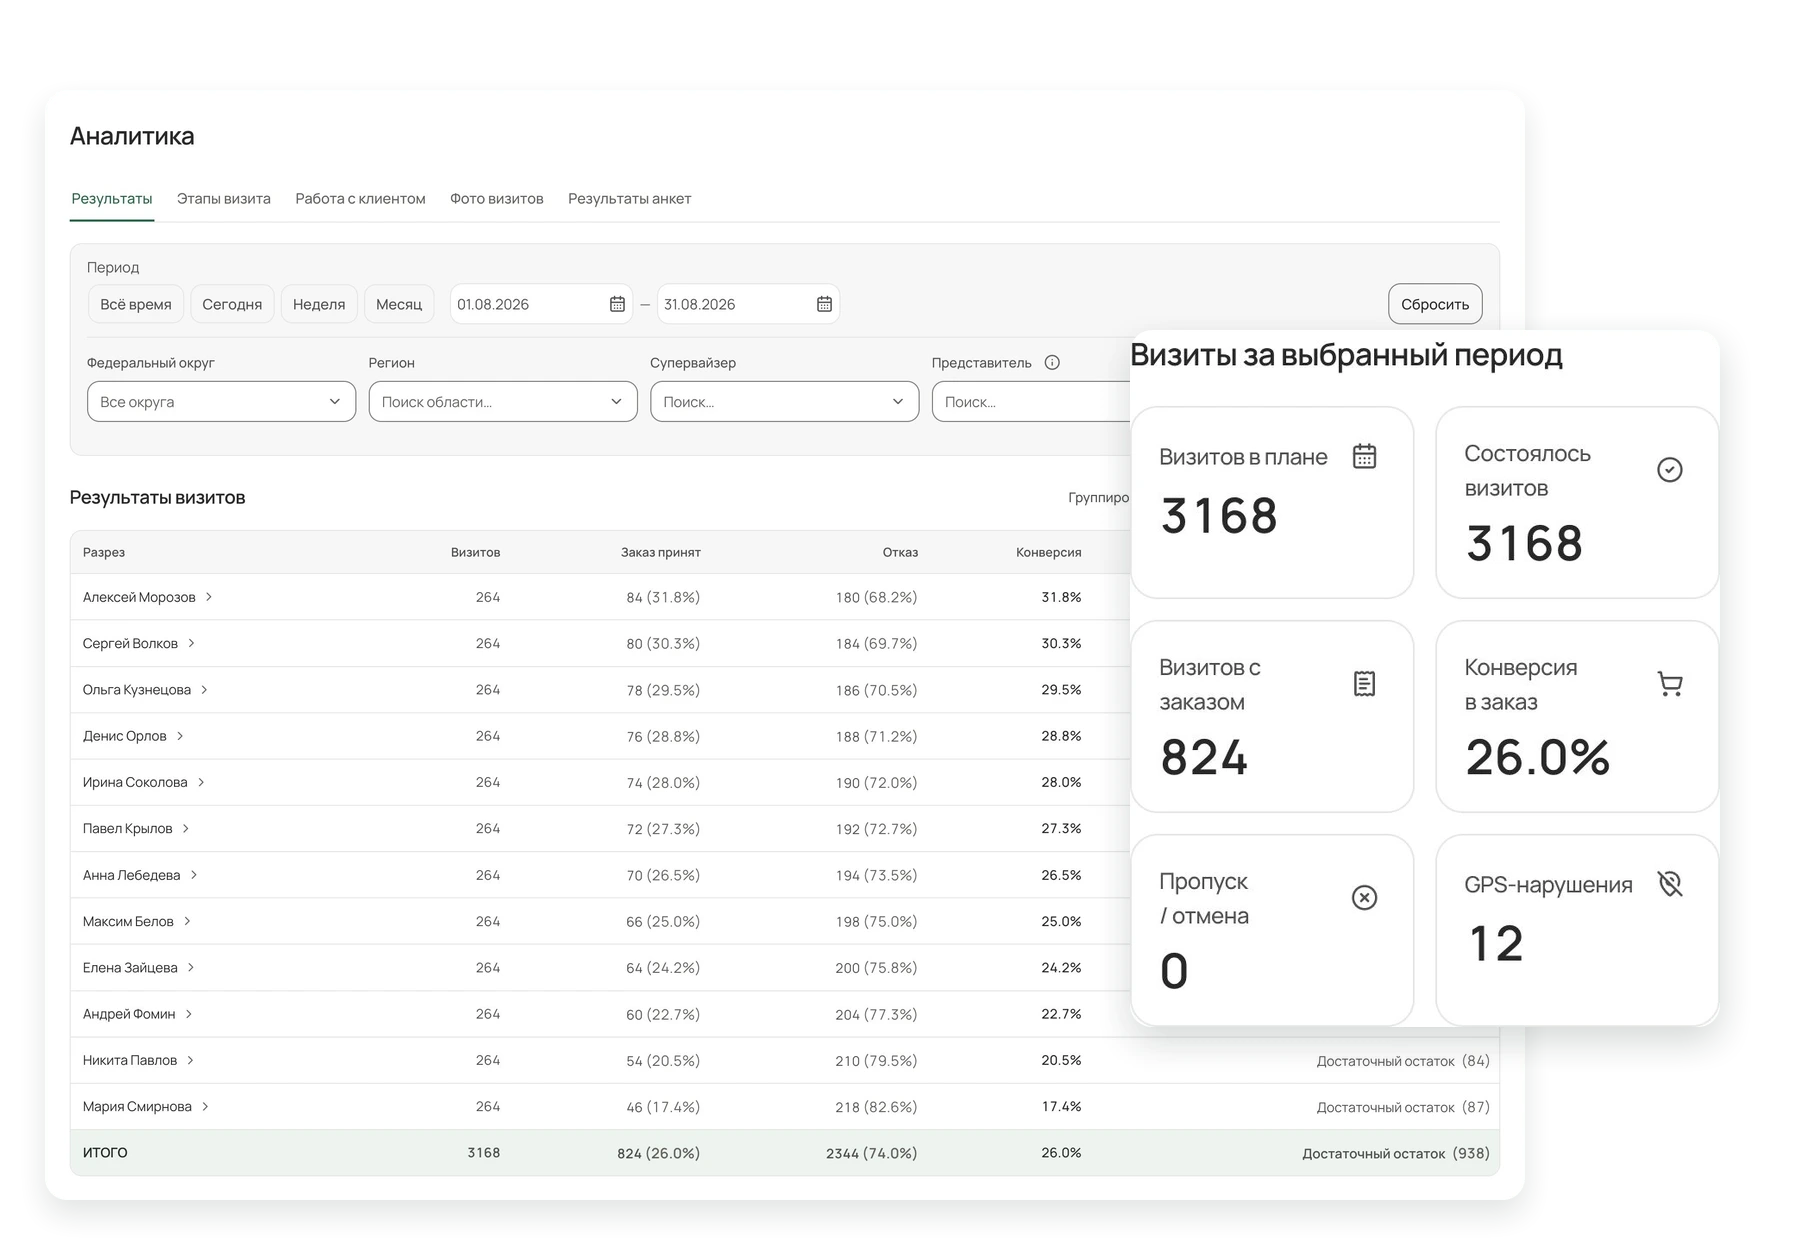
Task: Expand Алексей Морозов row chevron
Action: (x=209, y=597)
